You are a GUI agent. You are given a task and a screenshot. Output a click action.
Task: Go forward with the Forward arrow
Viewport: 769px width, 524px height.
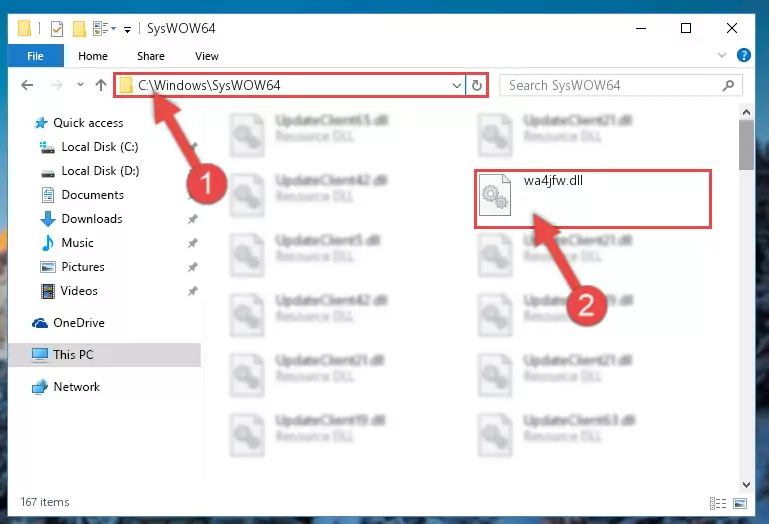(57, 85)
